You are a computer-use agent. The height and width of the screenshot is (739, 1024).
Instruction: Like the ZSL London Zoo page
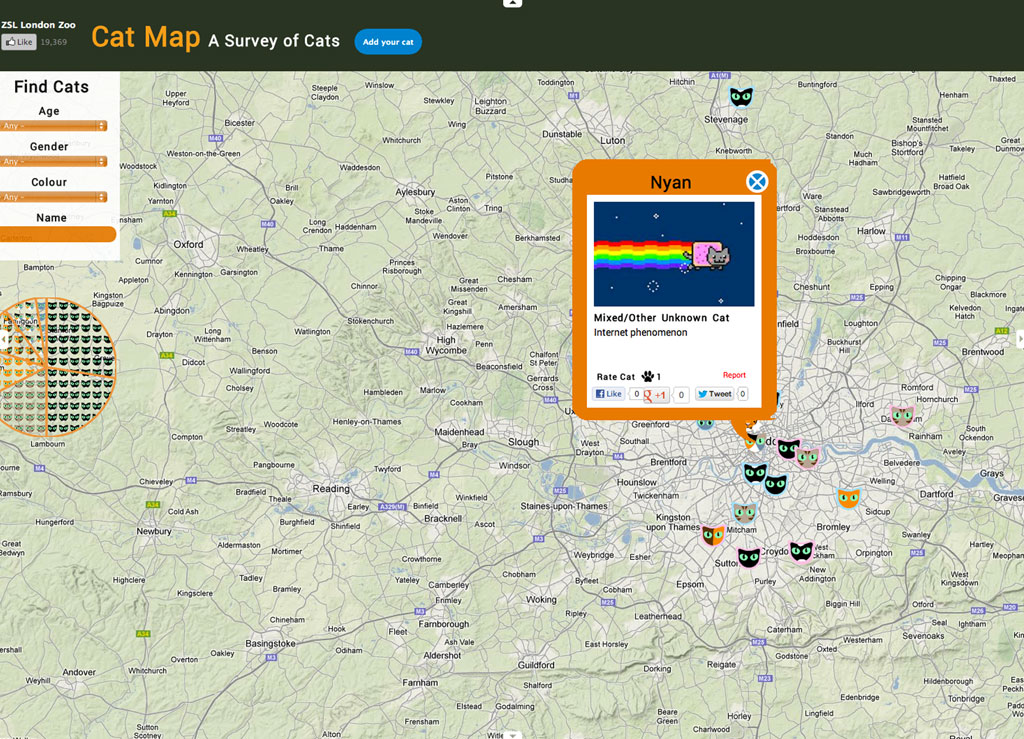[19, 41]
